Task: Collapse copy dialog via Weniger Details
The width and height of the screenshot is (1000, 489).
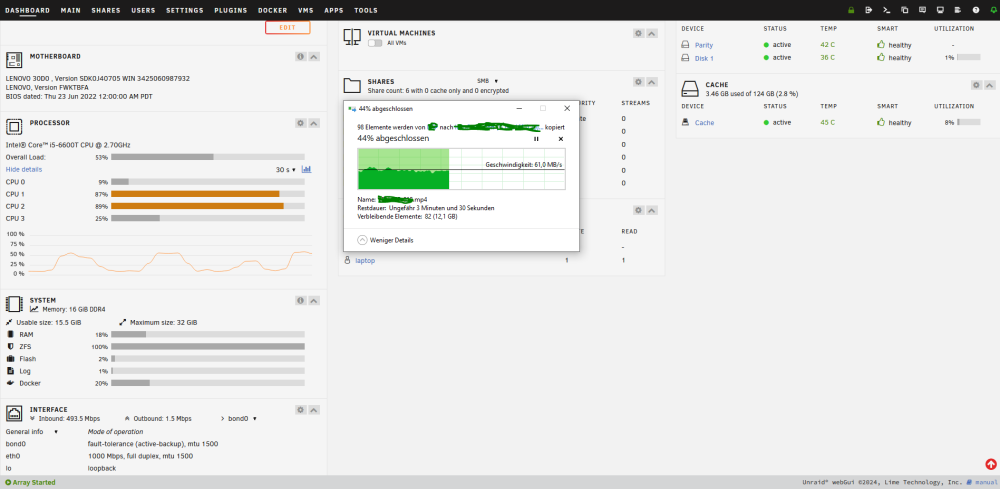Action: tap(385, 240)
